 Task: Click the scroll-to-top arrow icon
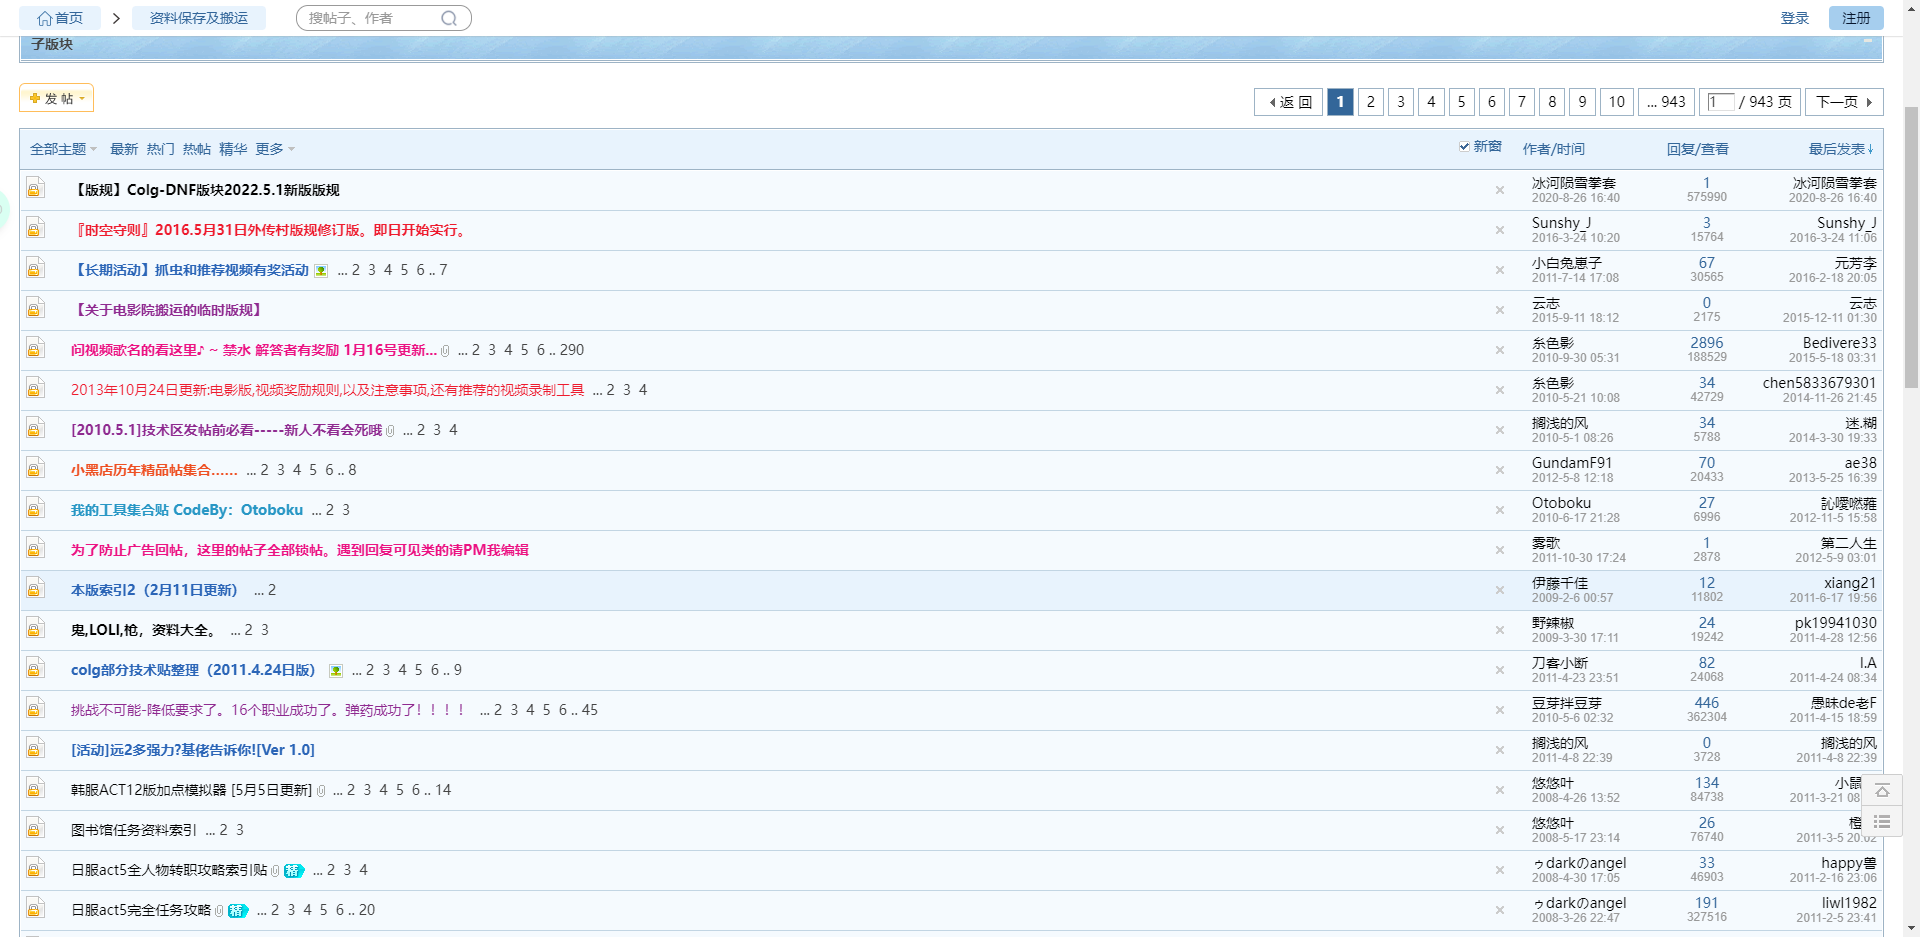[1882, 790]
